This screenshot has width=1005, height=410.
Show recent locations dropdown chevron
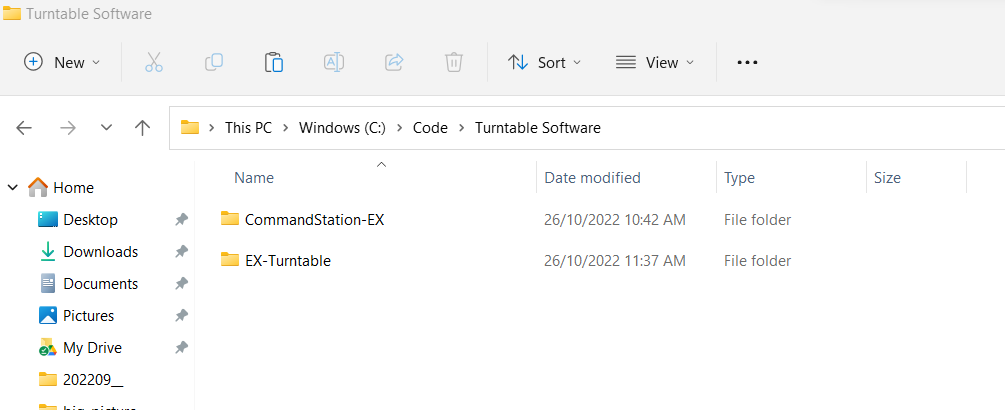click(x=106, y=128)
